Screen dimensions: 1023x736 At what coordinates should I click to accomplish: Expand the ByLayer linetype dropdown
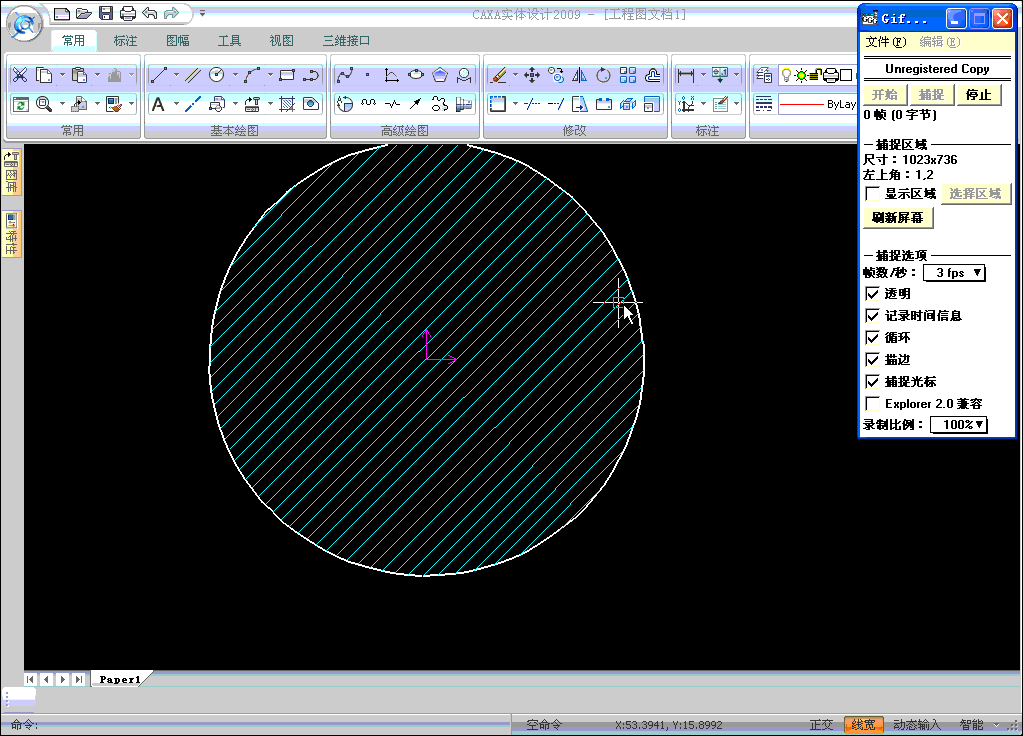816,104
